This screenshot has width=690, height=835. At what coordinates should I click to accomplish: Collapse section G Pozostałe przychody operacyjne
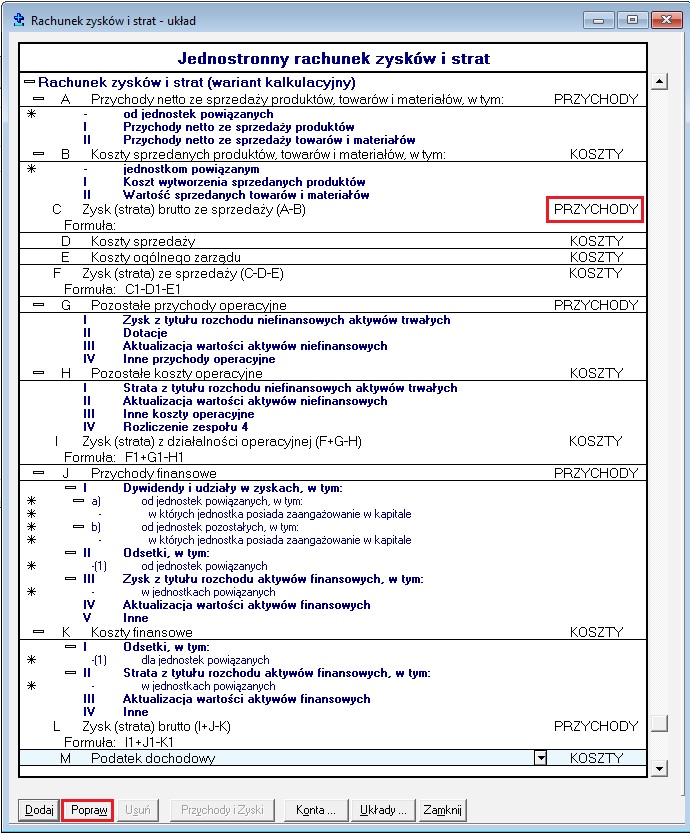pyautogui.click(x=38, y=305)
